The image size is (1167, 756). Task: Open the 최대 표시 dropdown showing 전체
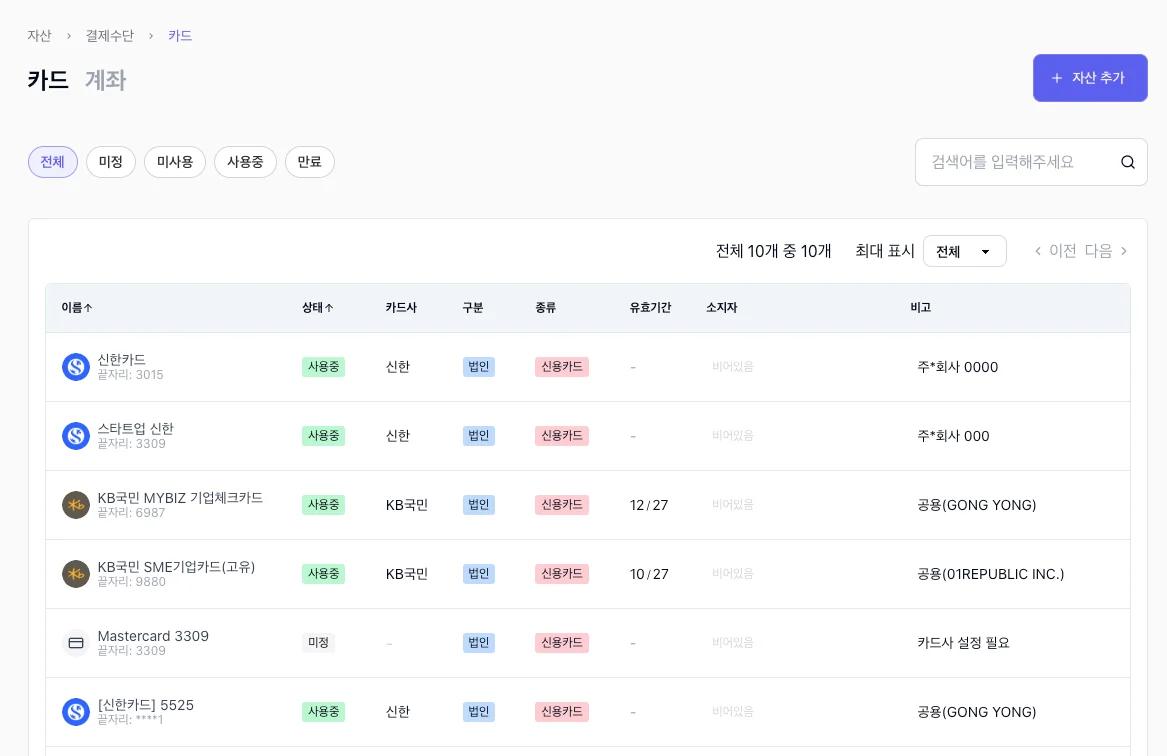point(964,251)
